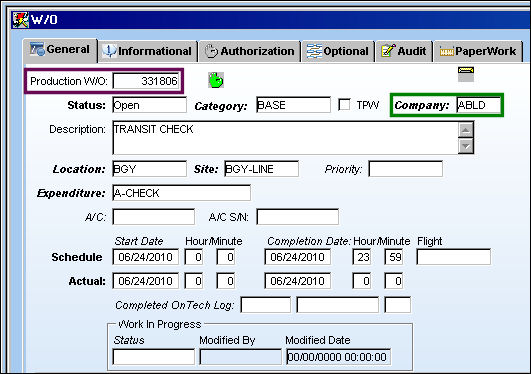Click the Schedule start Hour field
The height and width of the screenshot is (374, 531).
[194, 257]
